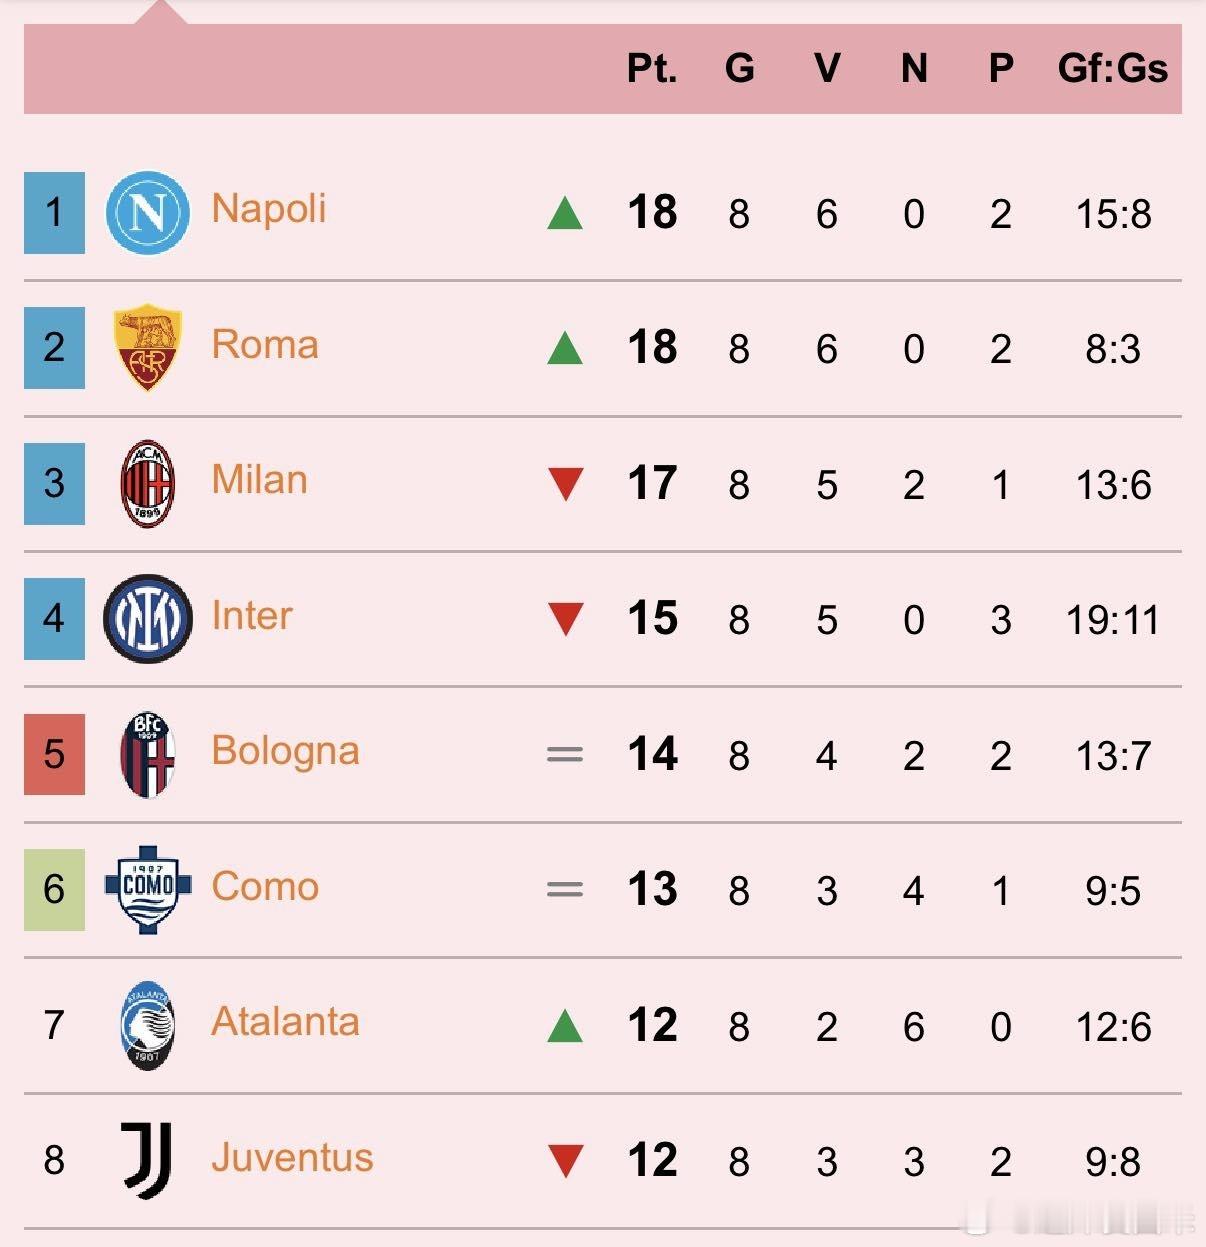The image size is (1206, 1247).
Task: Click Milan's red down trend arrow
Action: tap(566, 484)
